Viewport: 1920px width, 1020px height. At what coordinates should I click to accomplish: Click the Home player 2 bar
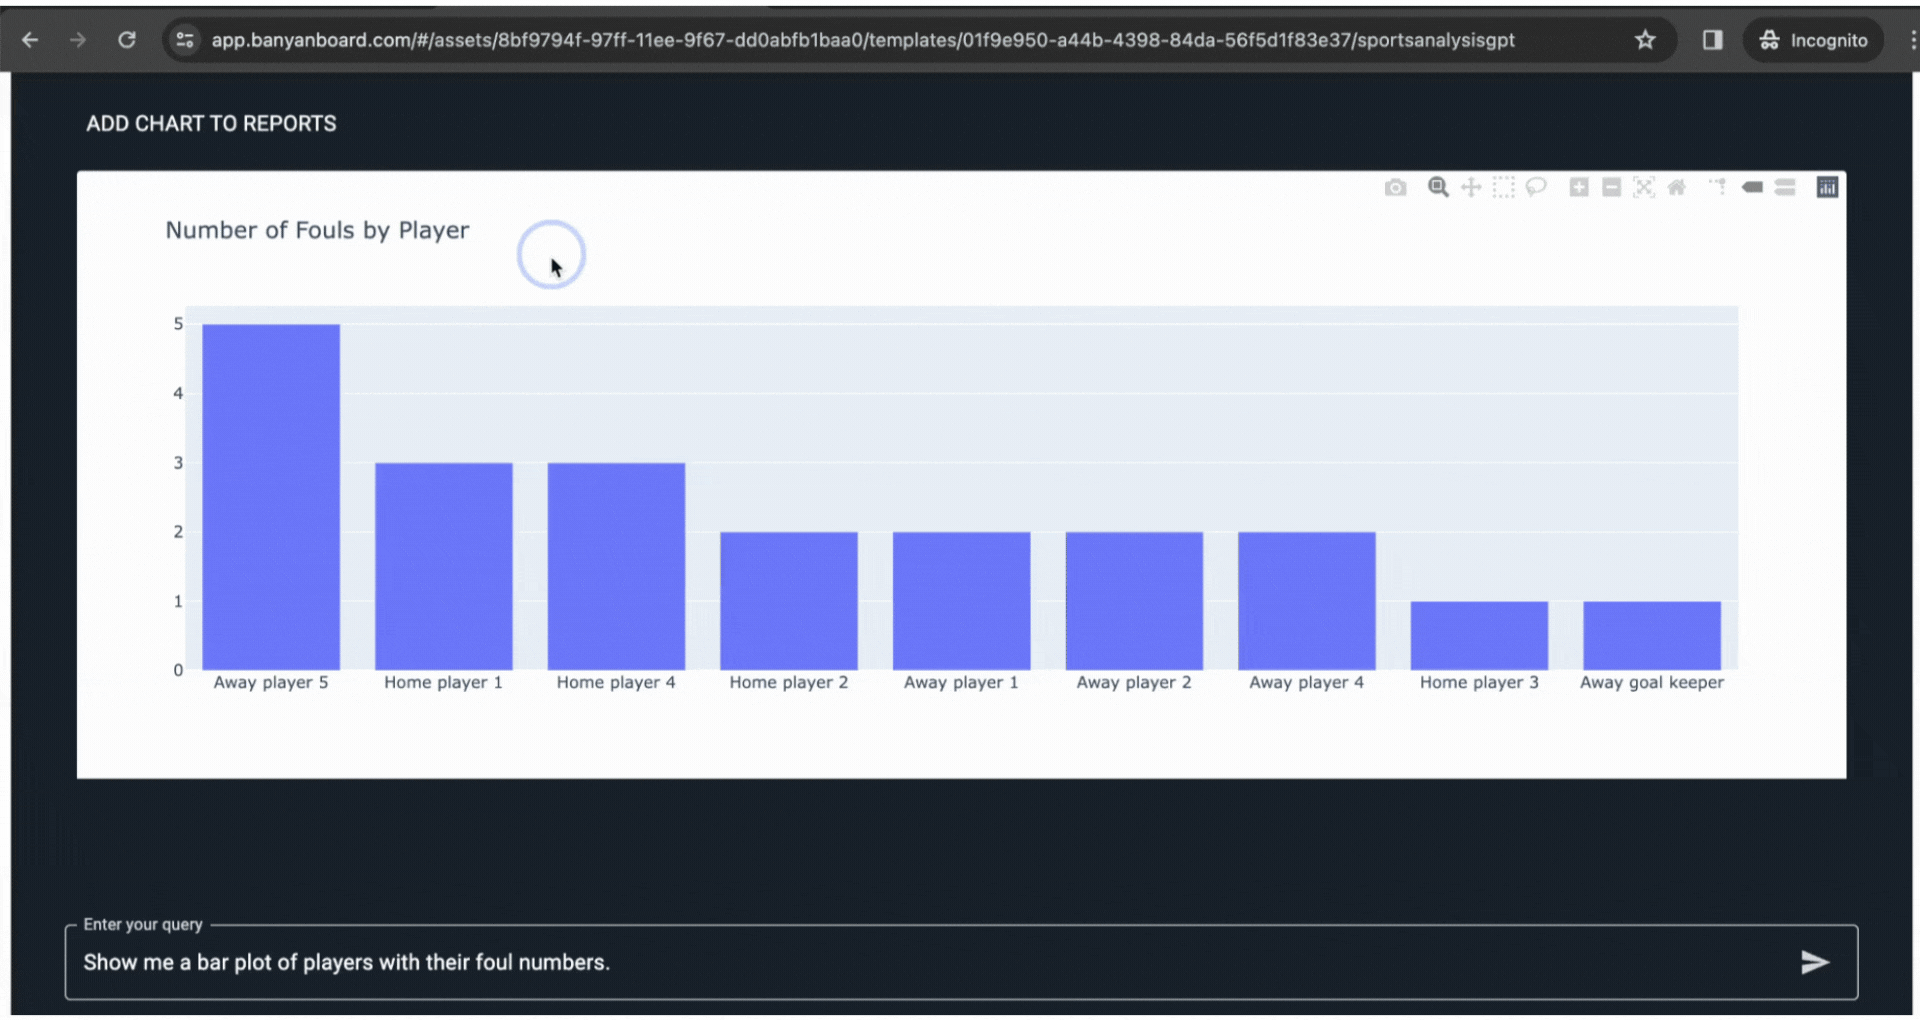pyautogui.click(x=789, y=601)
